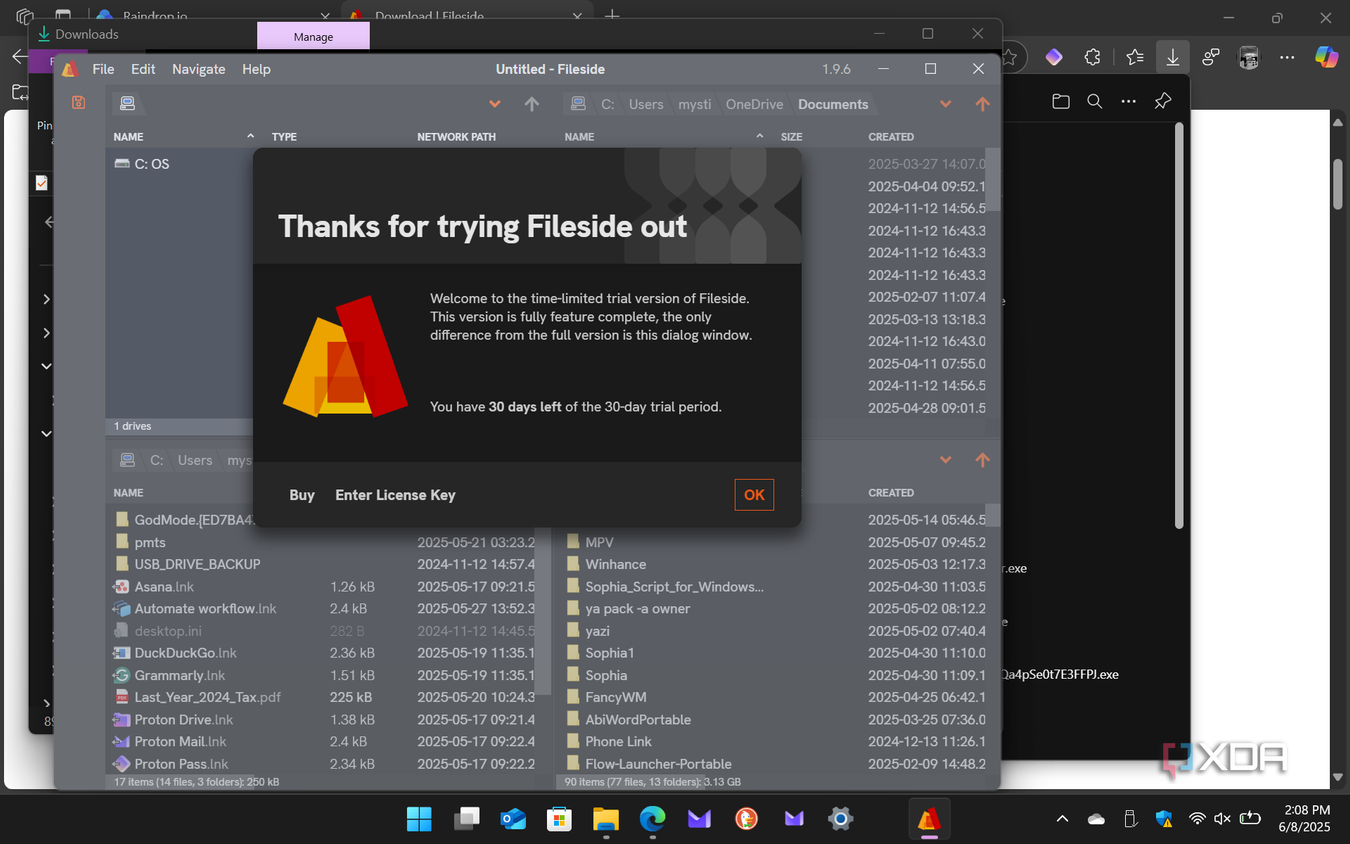The height and width of the screenshot is (844, 1350).
Task: Open Edge's Downloads toolbar button
Action: 1172,57
